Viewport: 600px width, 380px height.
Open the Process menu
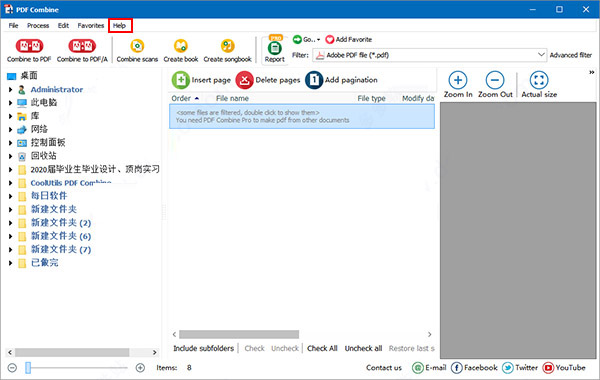pyautogui.click(x=38, y=26)
